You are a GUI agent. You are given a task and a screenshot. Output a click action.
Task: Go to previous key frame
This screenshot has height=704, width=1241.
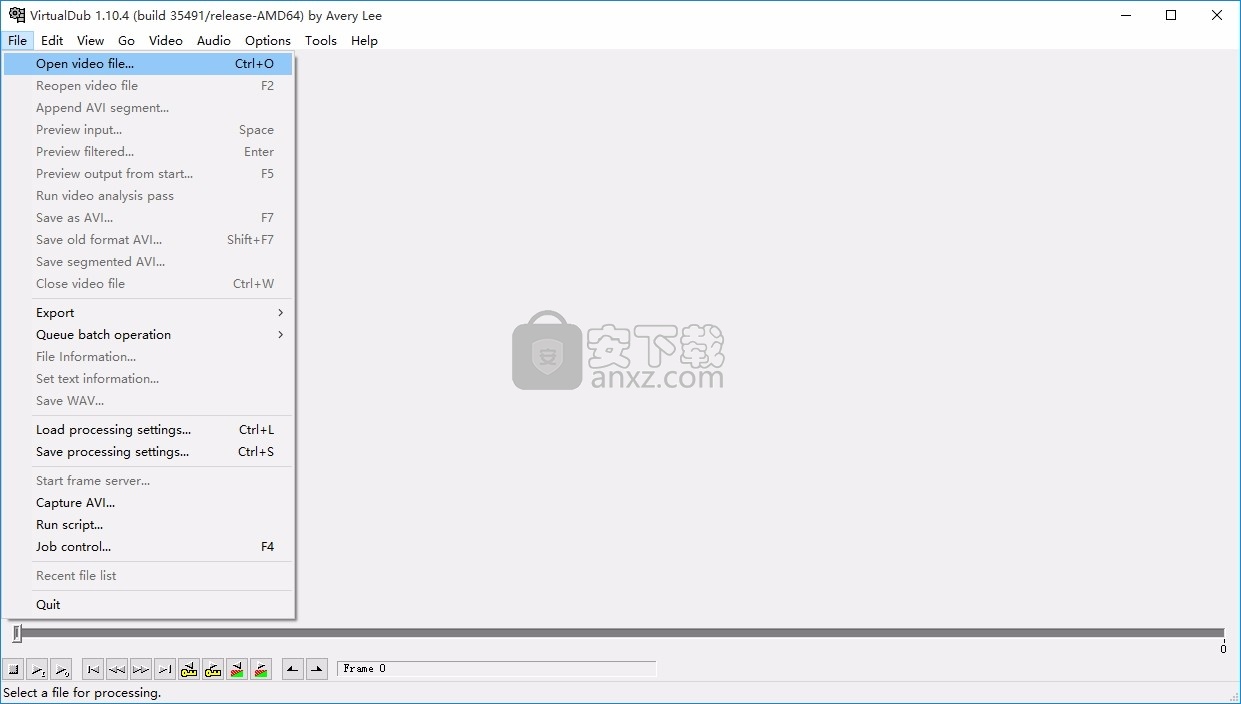[x=189, y=669]
